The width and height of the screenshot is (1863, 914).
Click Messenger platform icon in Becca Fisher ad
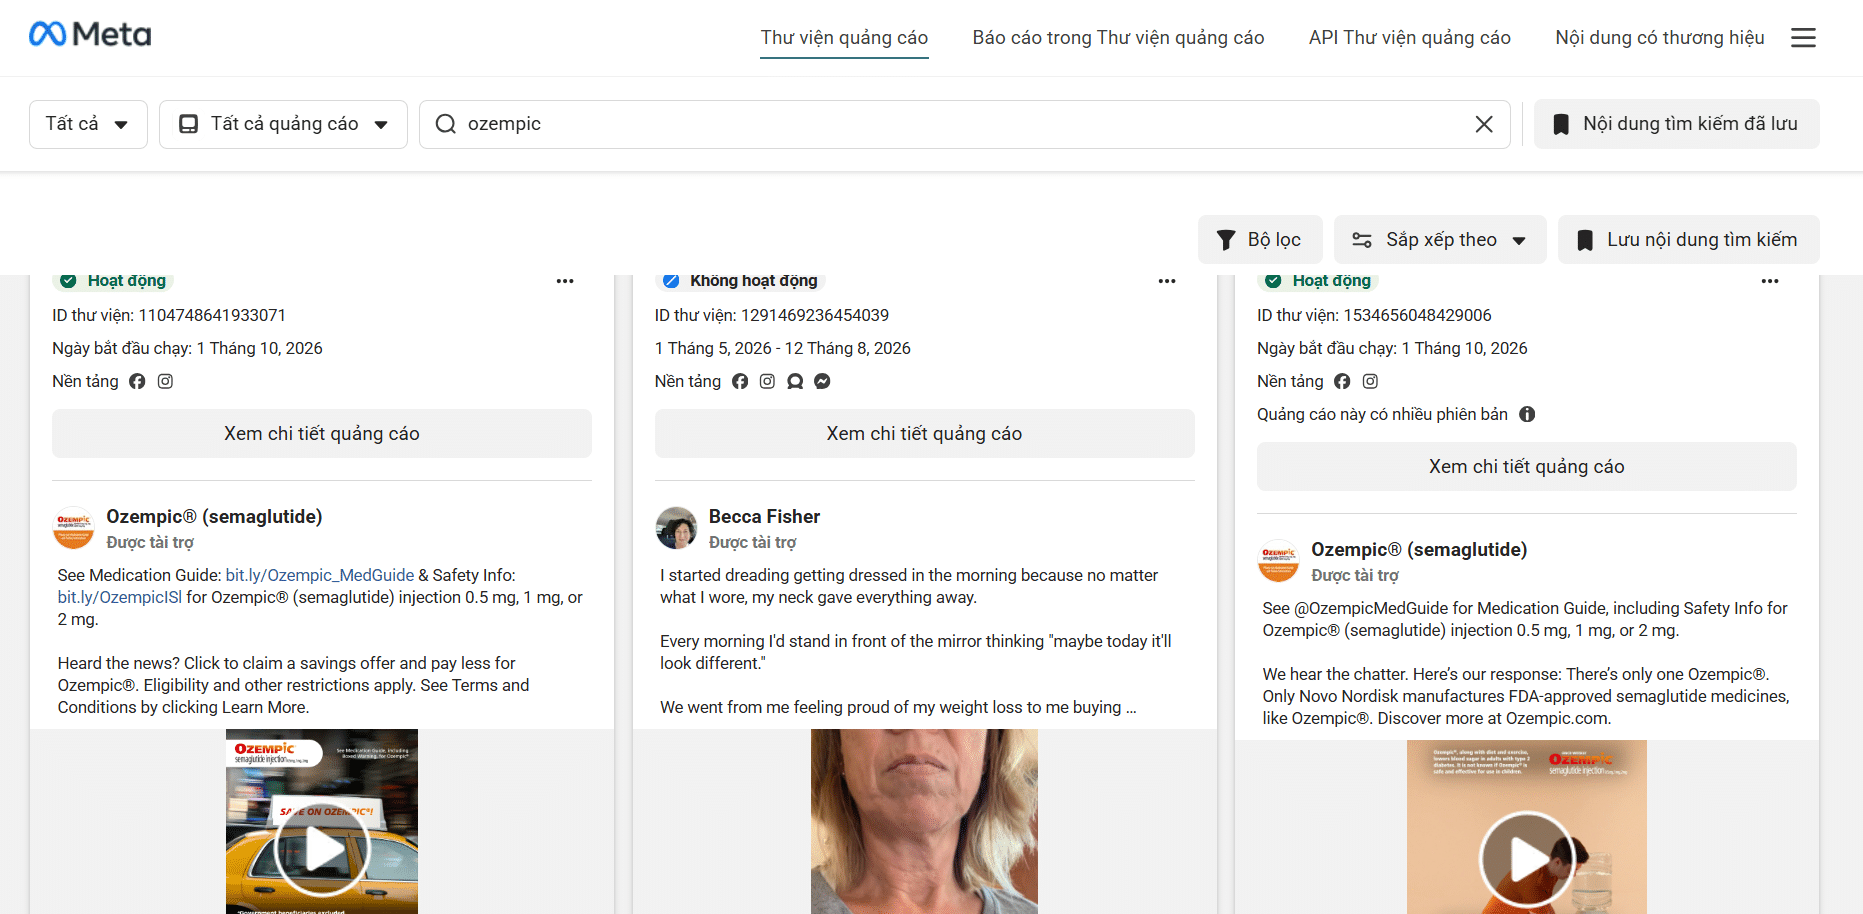822,381
